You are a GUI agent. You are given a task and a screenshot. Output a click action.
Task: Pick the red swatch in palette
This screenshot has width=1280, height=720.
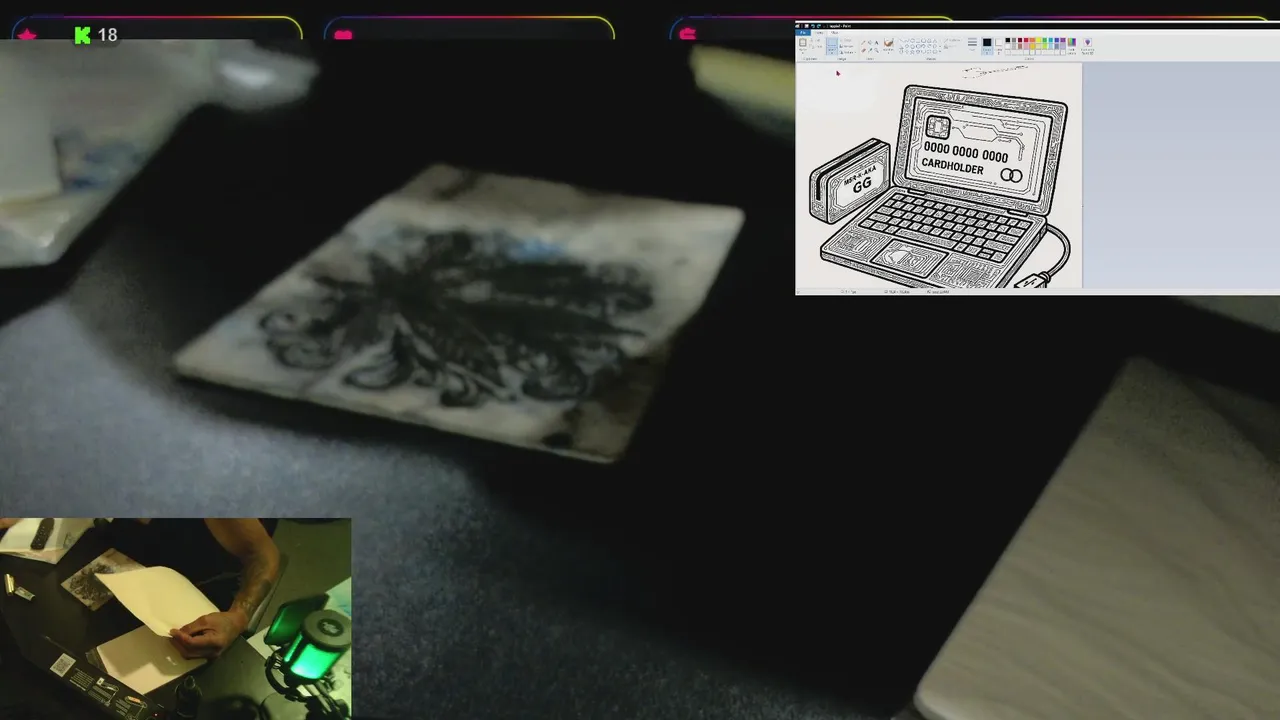pos(1026,40)
